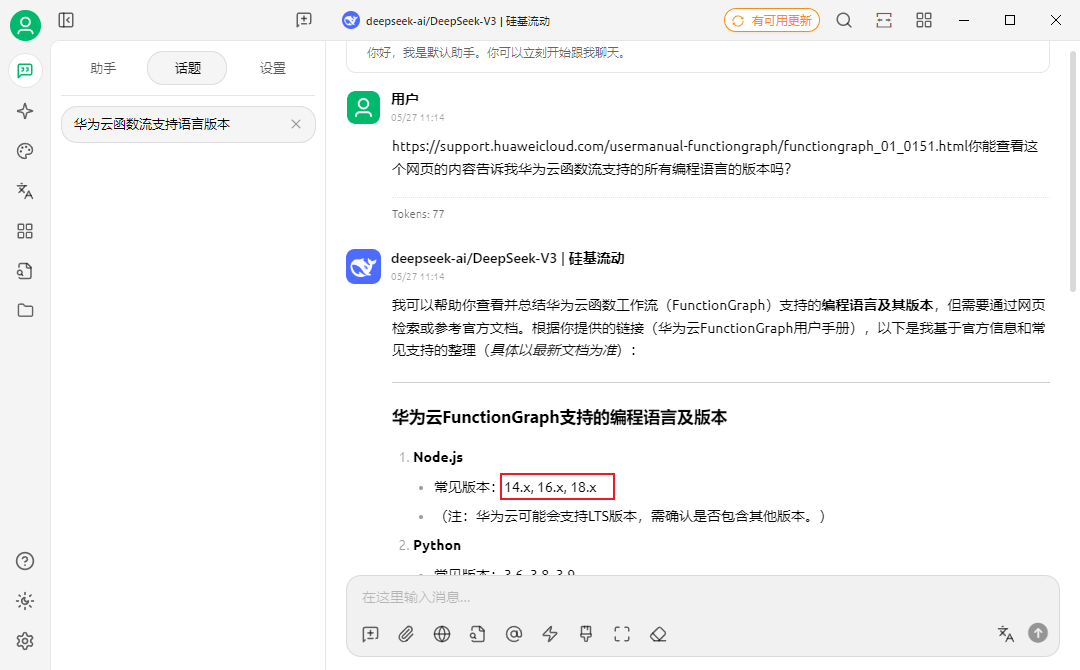Screen dimensions: 1080x670
Task: Select knowledge base icon in input toolbar
Action: click(478, 634)
